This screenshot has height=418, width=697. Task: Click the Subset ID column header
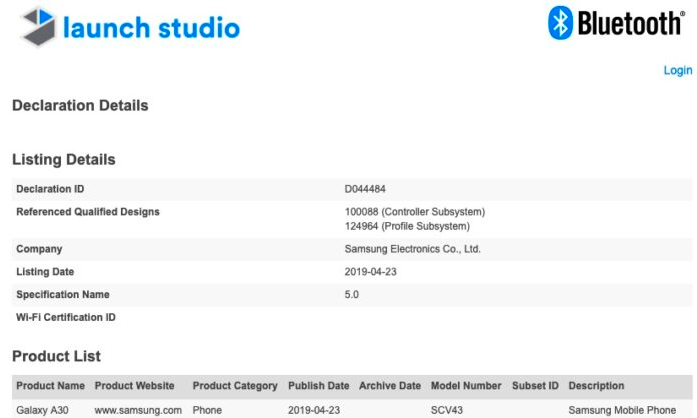pyautogui.click(x=534, y=386)
